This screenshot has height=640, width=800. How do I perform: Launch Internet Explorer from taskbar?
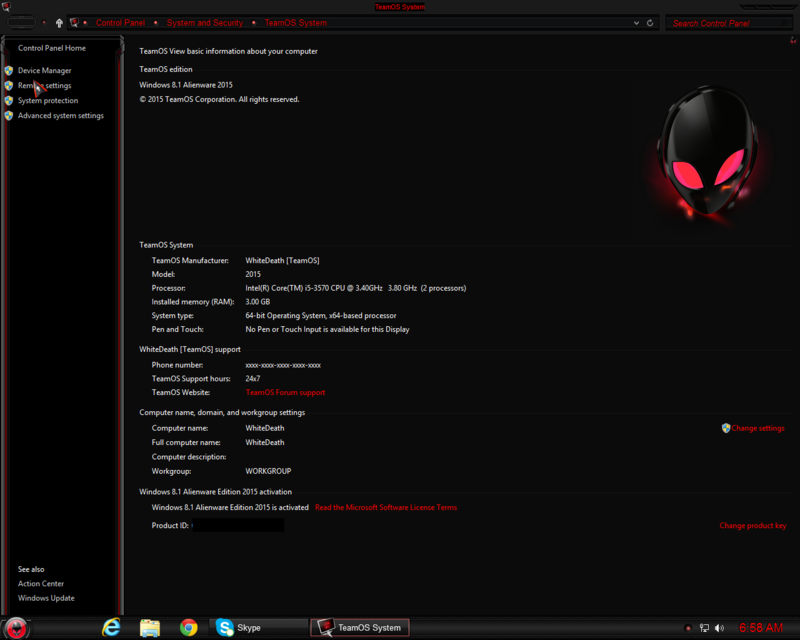click(x=111, y=628)
